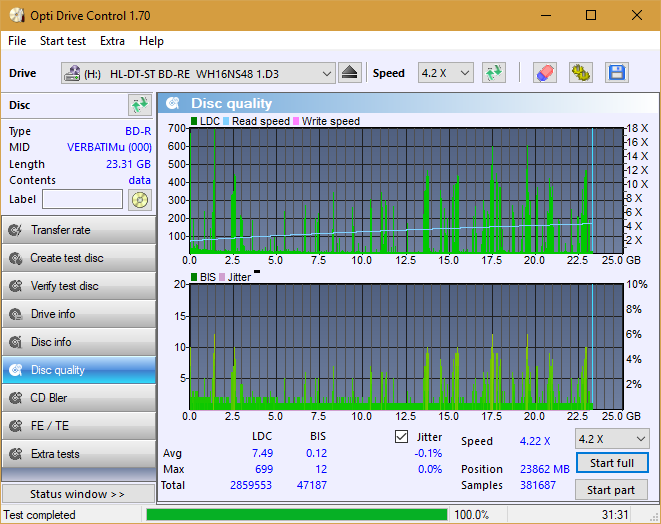Click the Extra tests sidebar icon
The height and width of the screenshot is (524, 661).
point(16,454)
